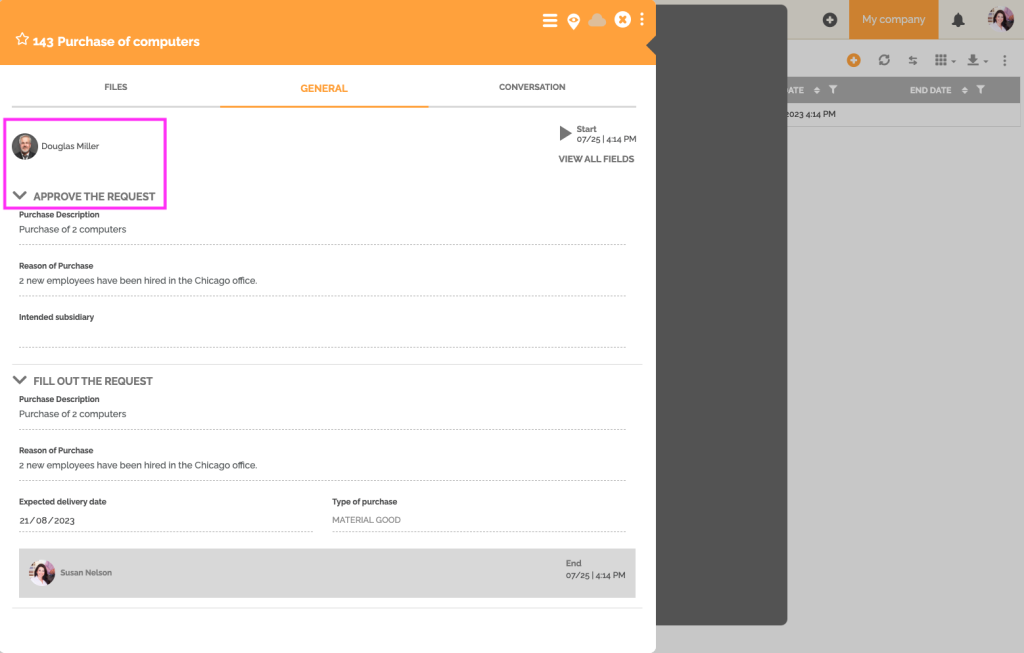
Task: Collapse the FILL OUT THE REQUEST section
Action: (x=20, y=381)
